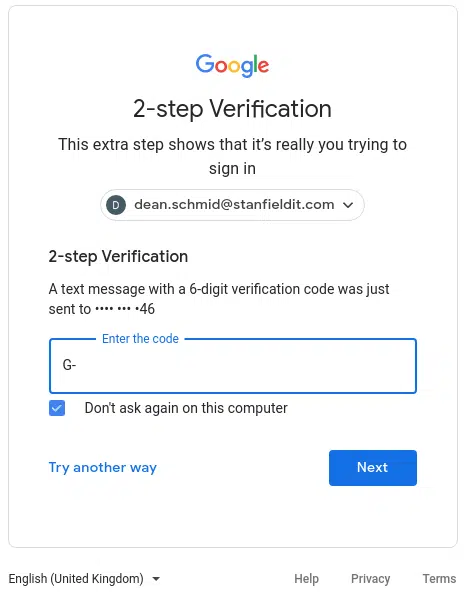Click the bold 2-step Verification subheading
The image size is (469, 605).
point(118,257)
